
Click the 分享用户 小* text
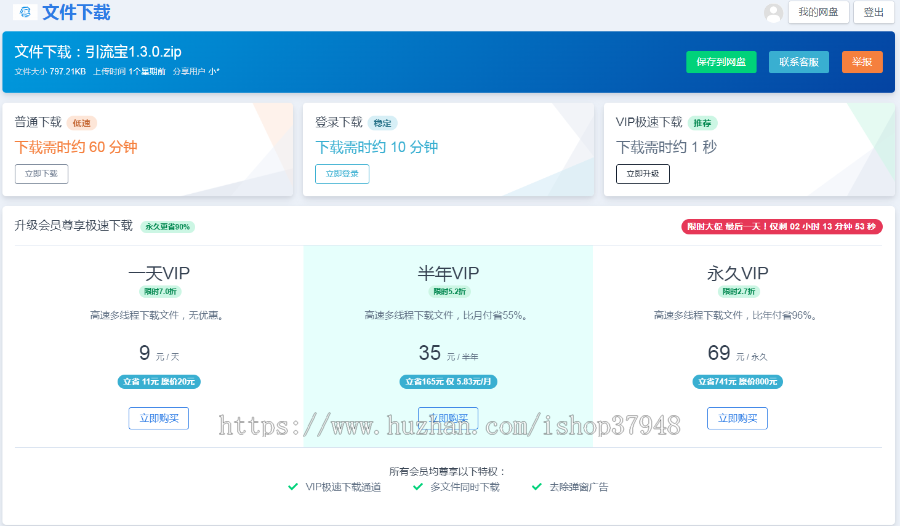click(x=196, y=72)
